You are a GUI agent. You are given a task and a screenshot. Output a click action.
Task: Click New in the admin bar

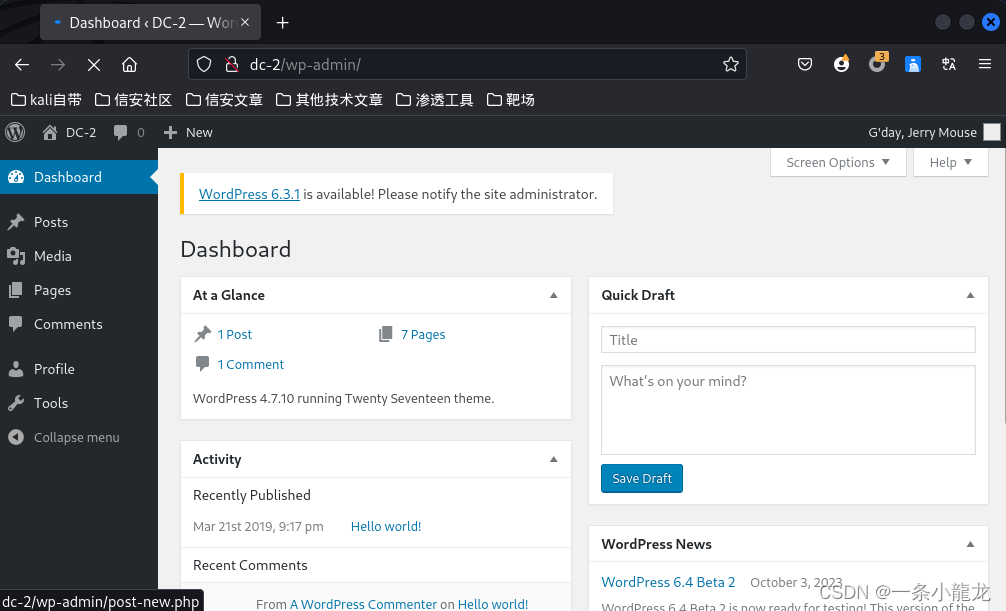(x=188, y=132)
